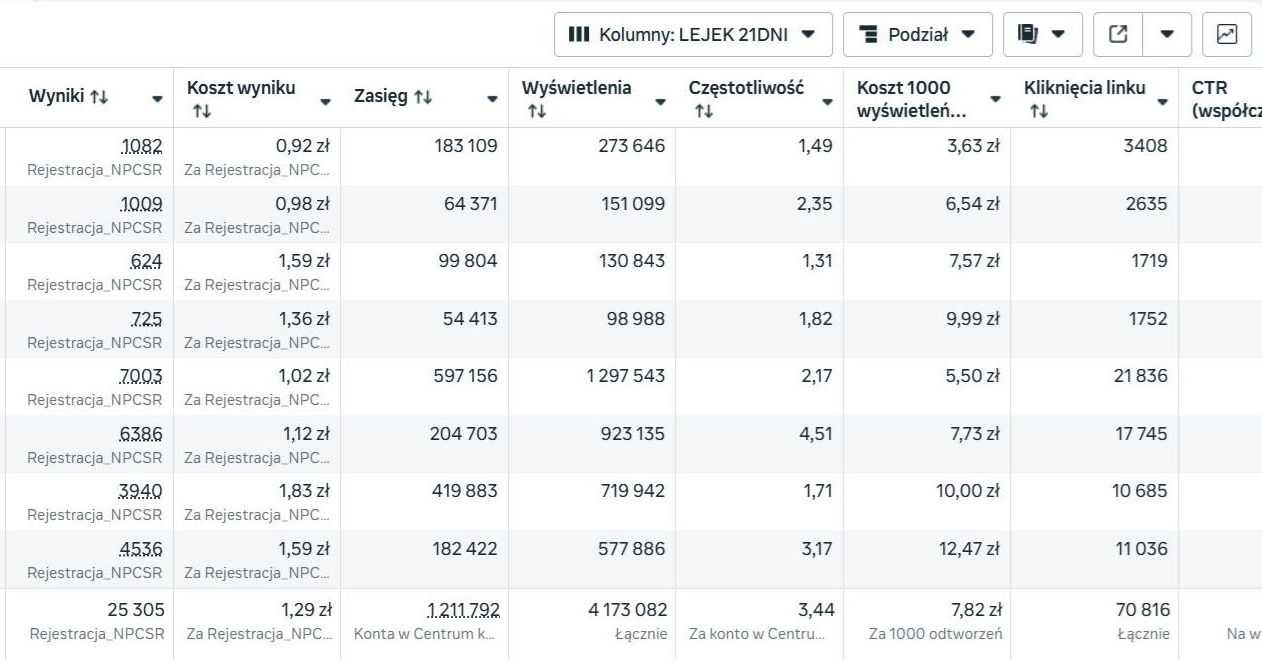Click the export table data icon

click(1118, 35)
